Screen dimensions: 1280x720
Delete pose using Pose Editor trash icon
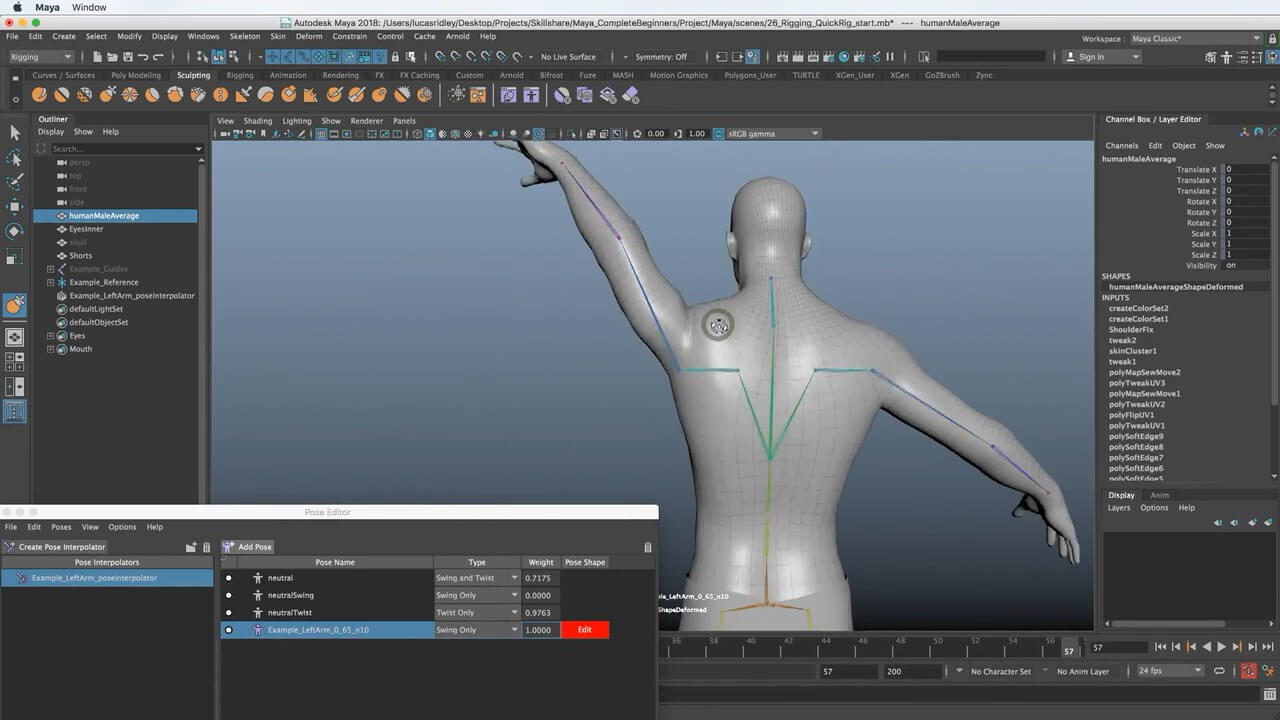pos(647,547)
